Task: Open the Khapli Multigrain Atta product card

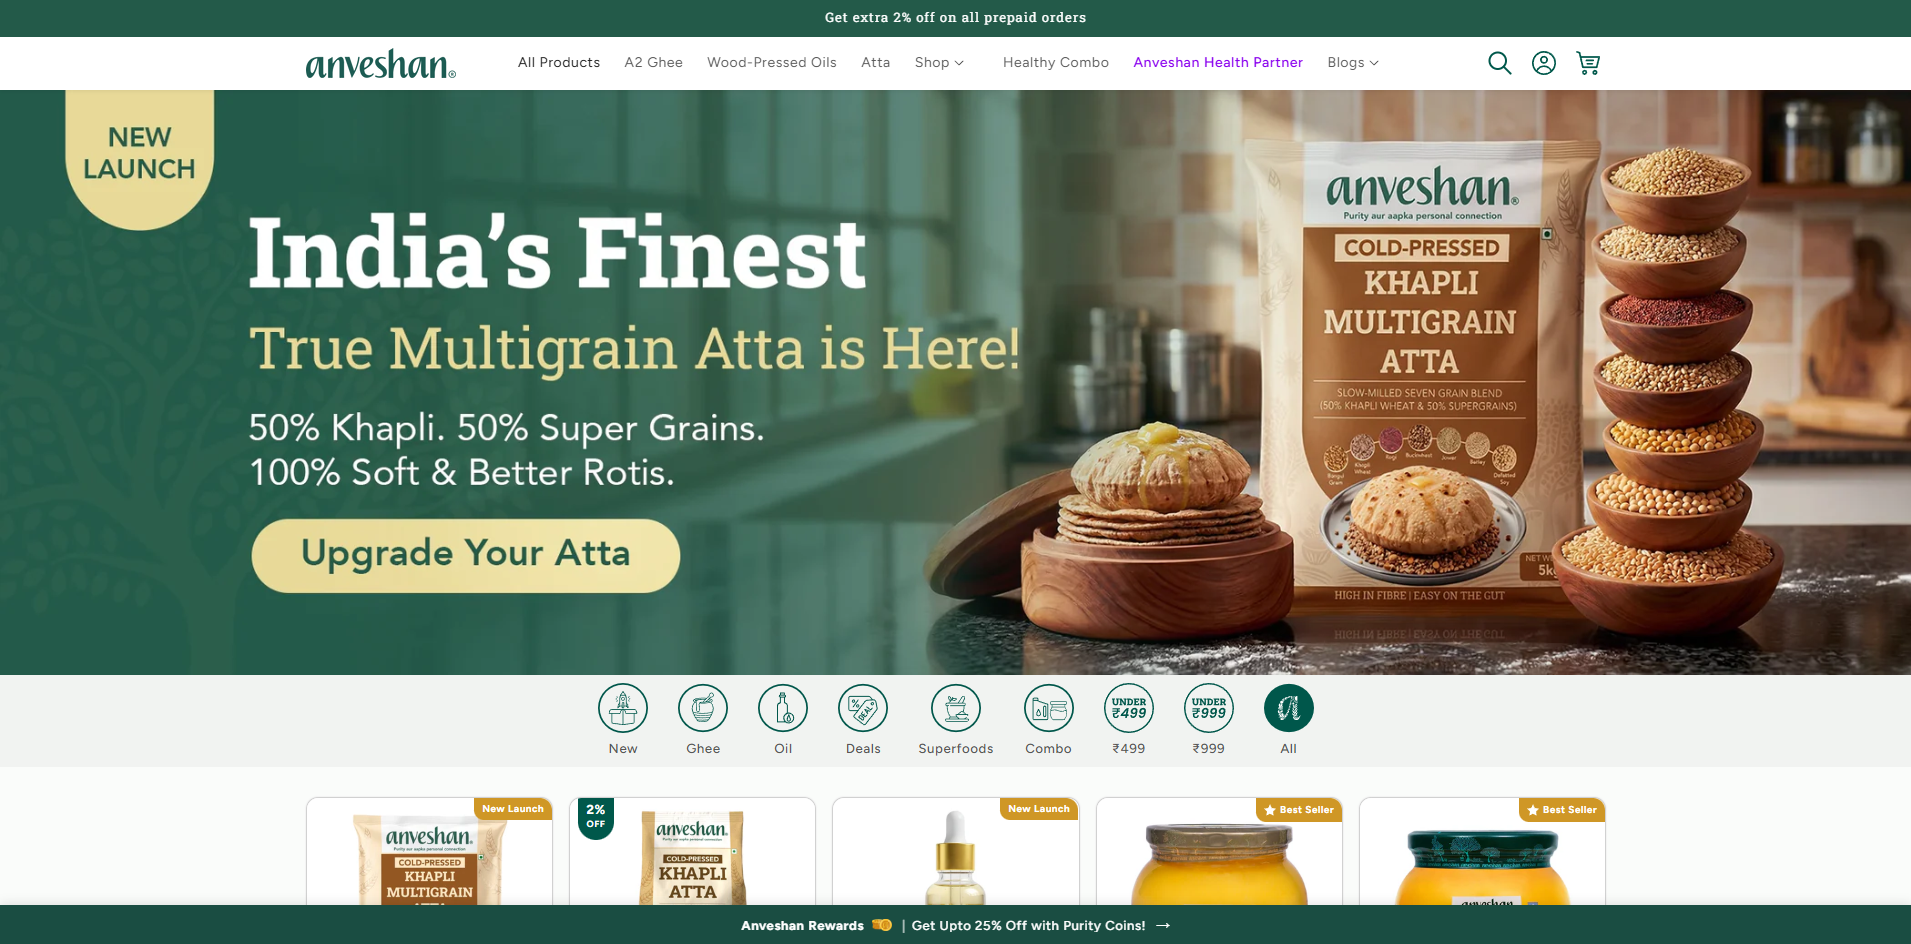Action: pyautogui.click(x=430, y=852)
